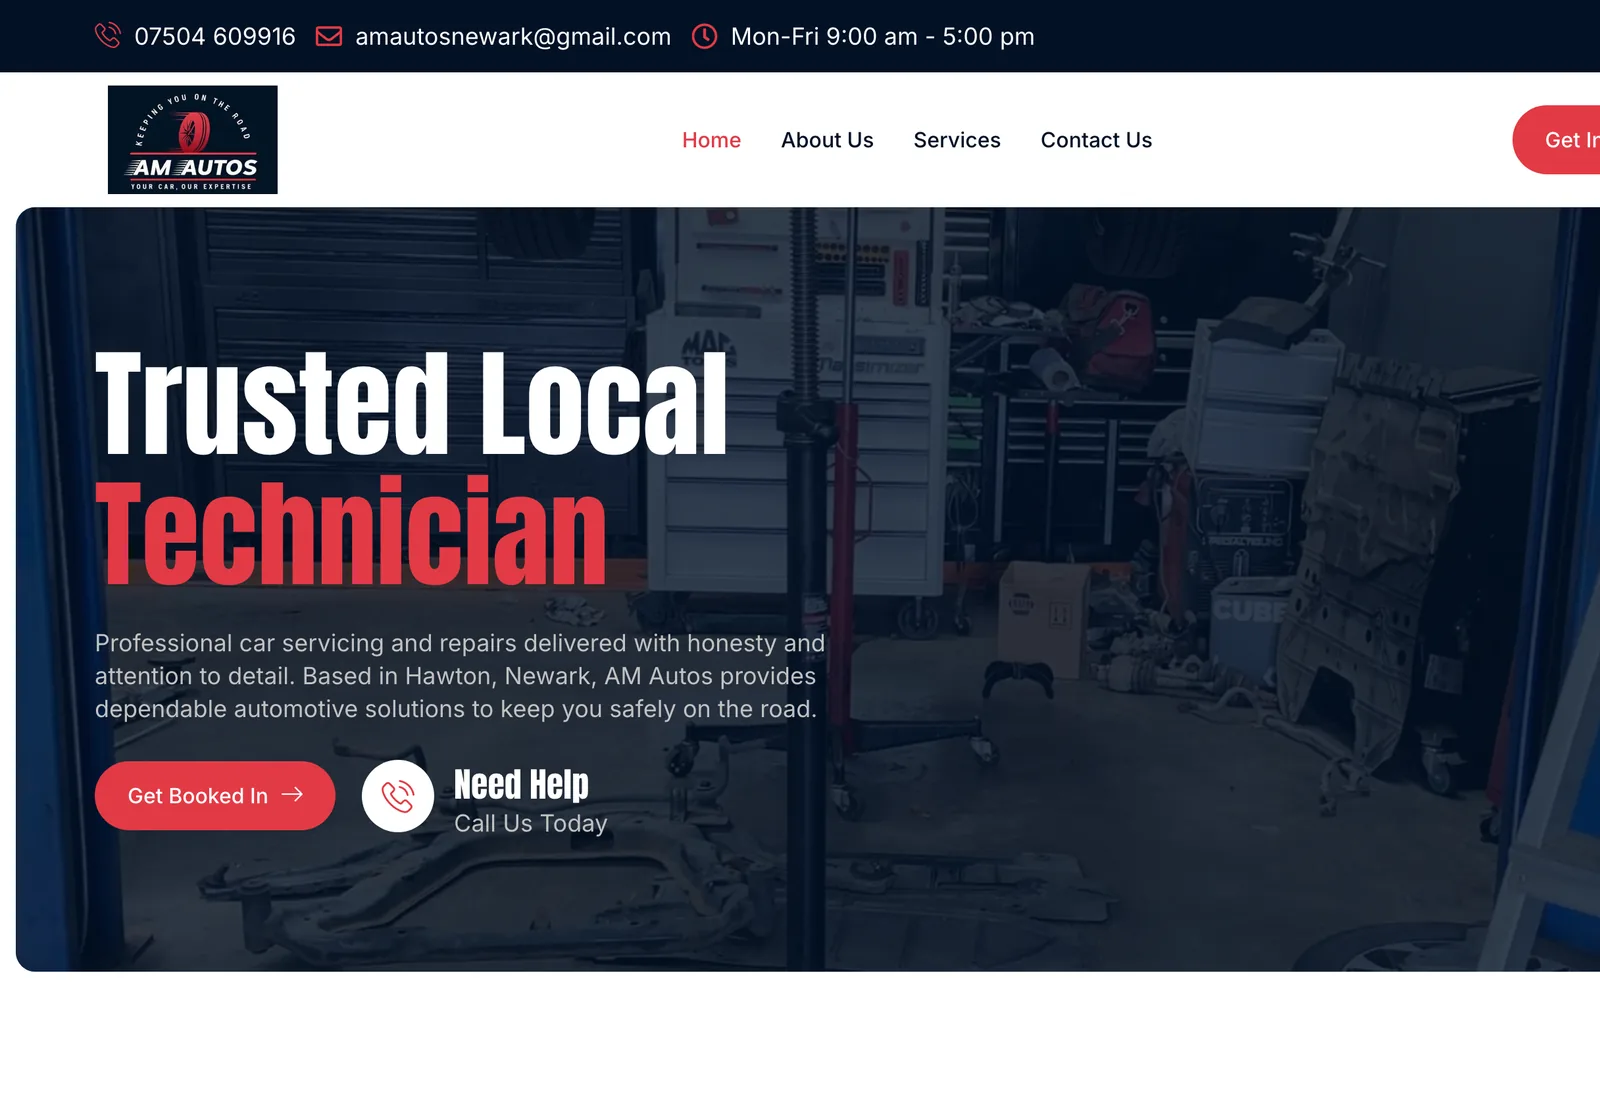The width and height of the screenshot is (1600, 1100).
Task: Click the round phone call icon
Action: coord(398,796)
